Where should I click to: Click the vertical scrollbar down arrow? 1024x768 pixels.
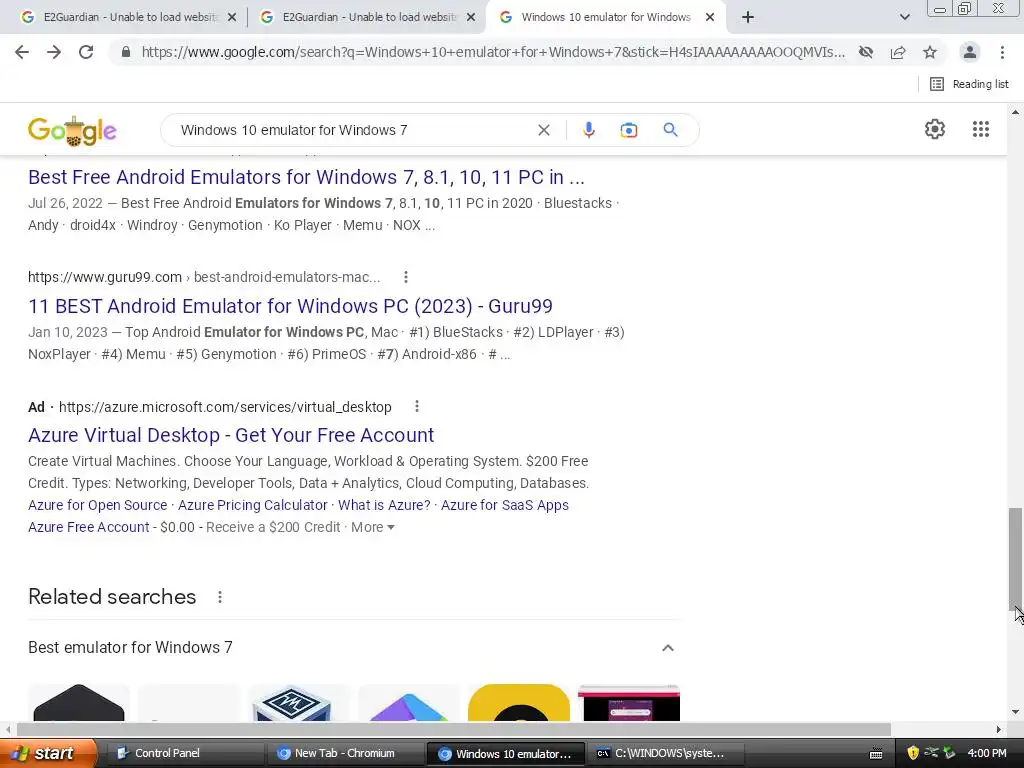point(1015,712)
